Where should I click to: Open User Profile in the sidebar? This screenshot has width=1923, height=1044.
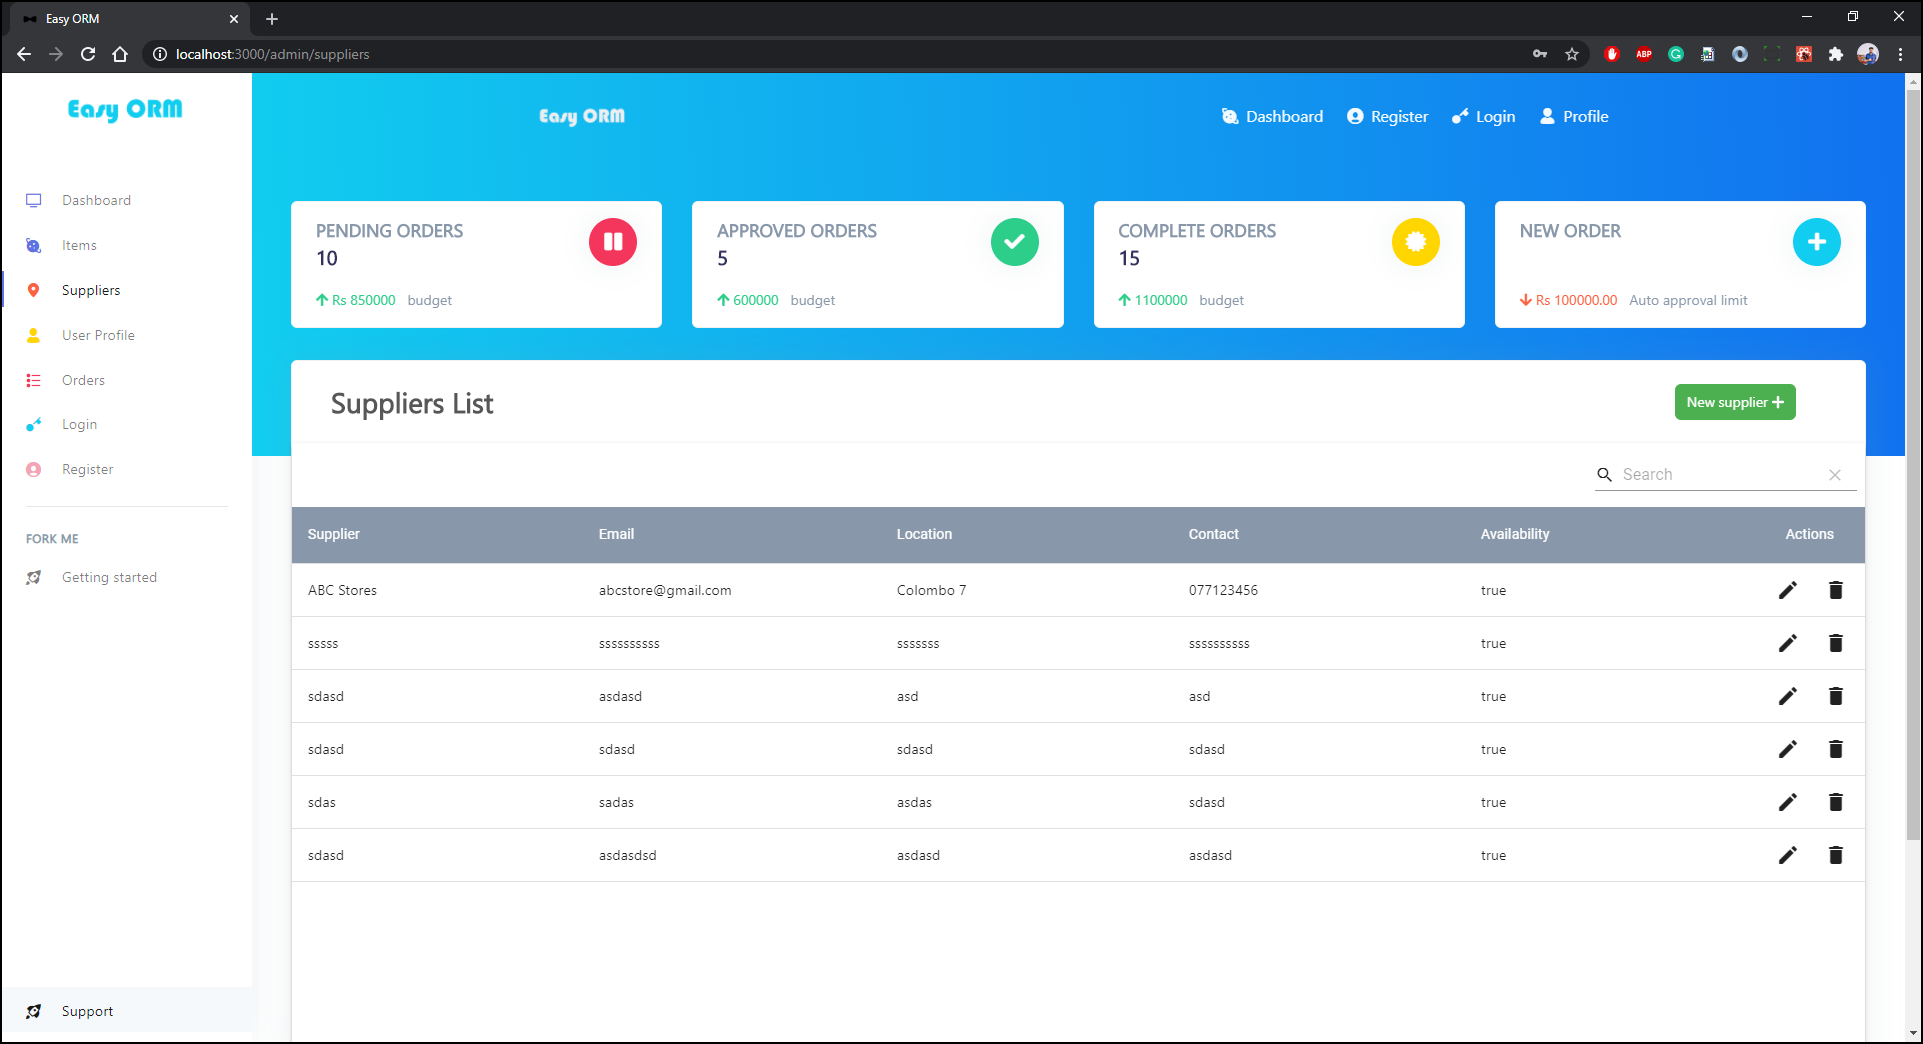coord(98,335)
